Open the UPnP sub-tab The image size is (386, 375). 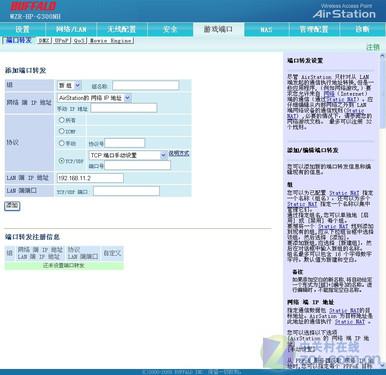(62, 41)
